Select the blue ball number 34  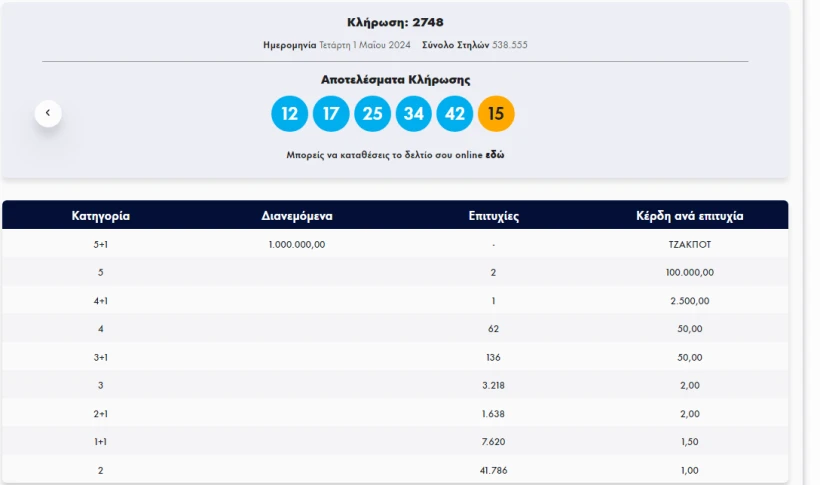tap(414, 113)
